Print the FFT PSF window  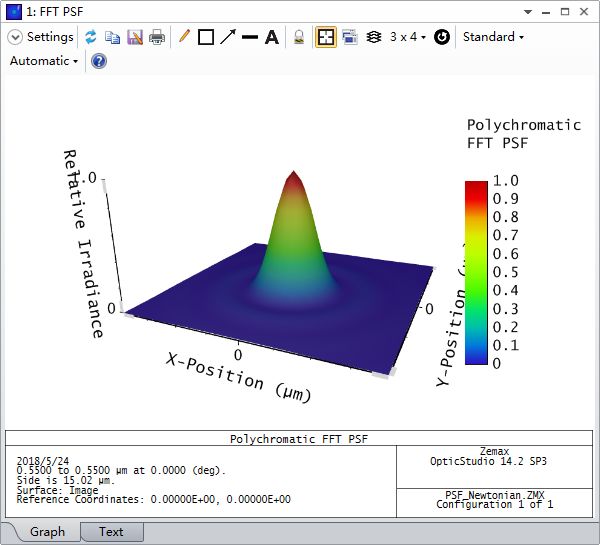tap(157, 37)
